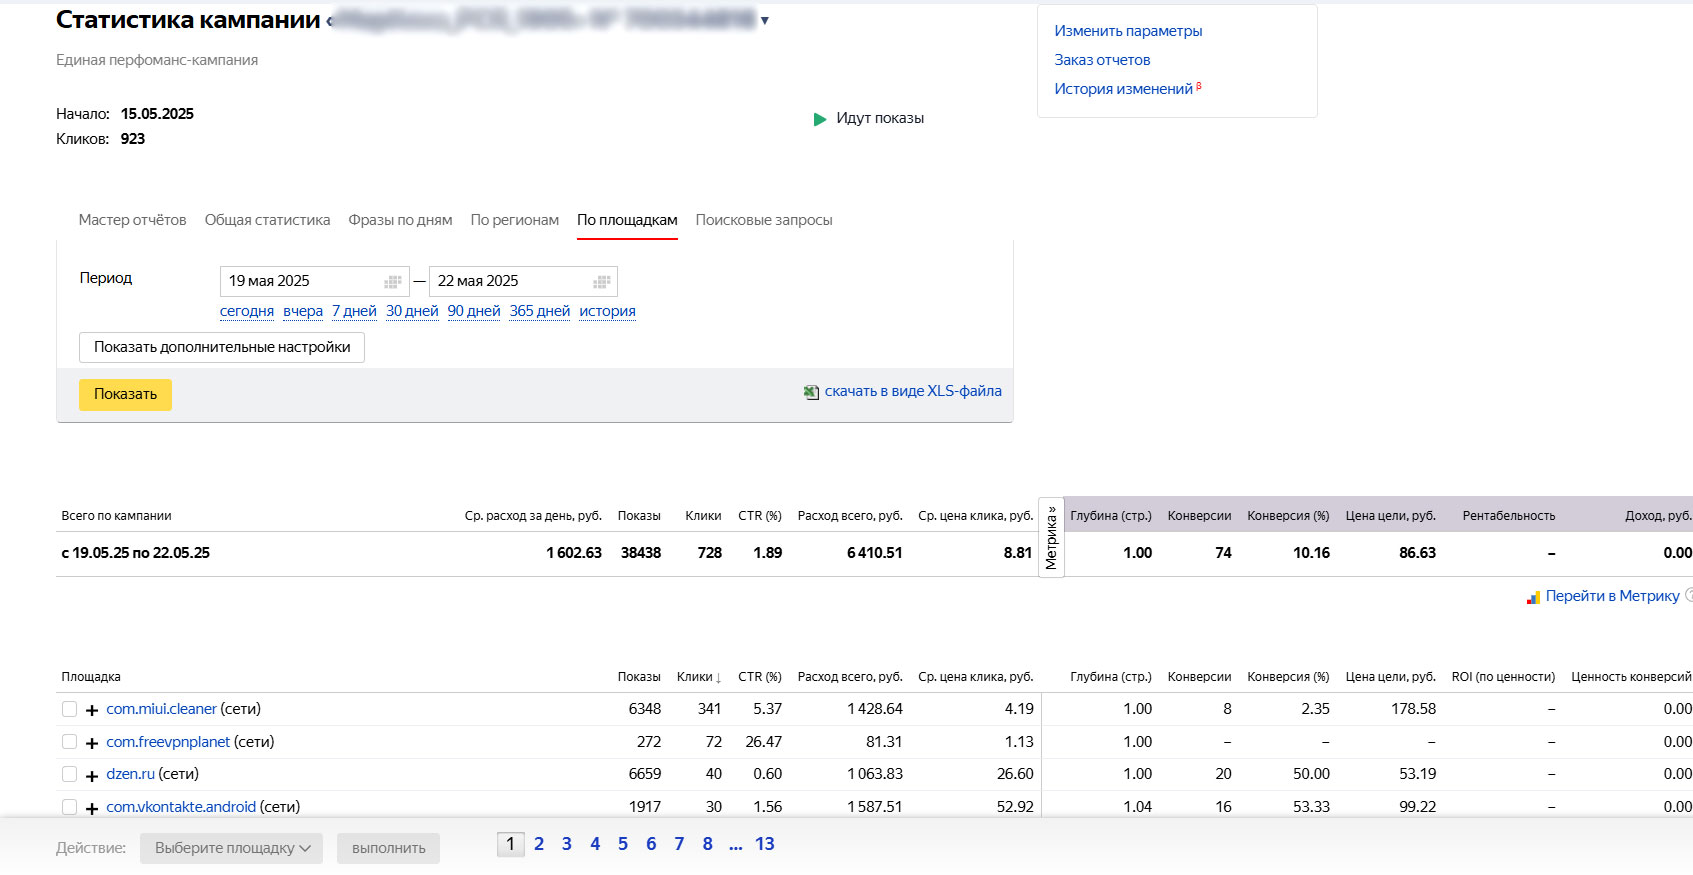
Task: Click the Metrika chart icon
Action: coord(1533,597)
